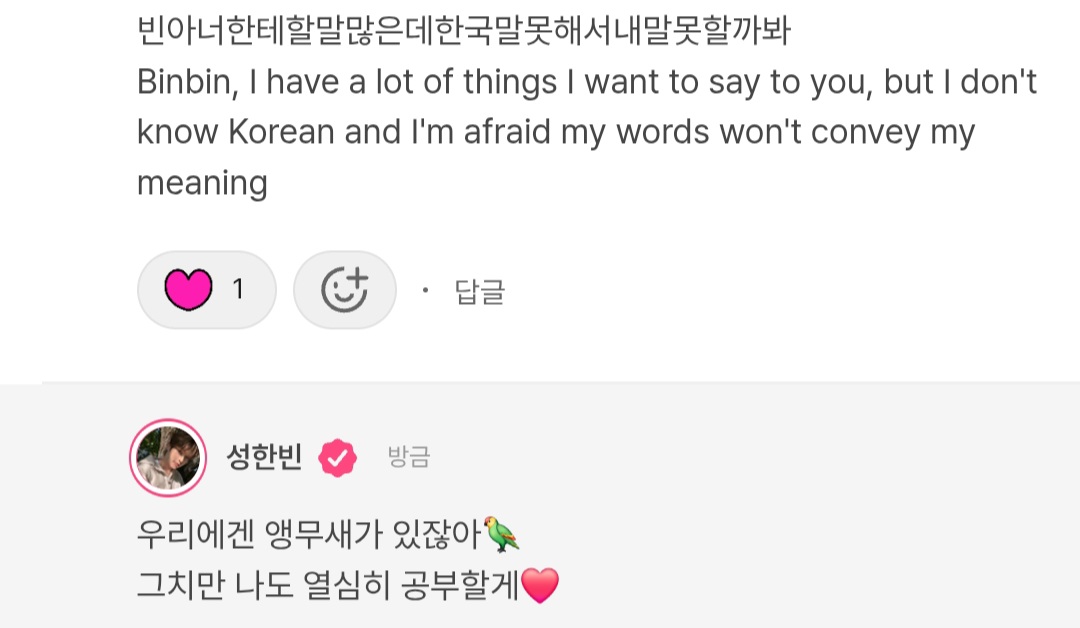1080x628 pixels.
Task: Click the verified badge next to 성한빈
Action: [337, 458]
